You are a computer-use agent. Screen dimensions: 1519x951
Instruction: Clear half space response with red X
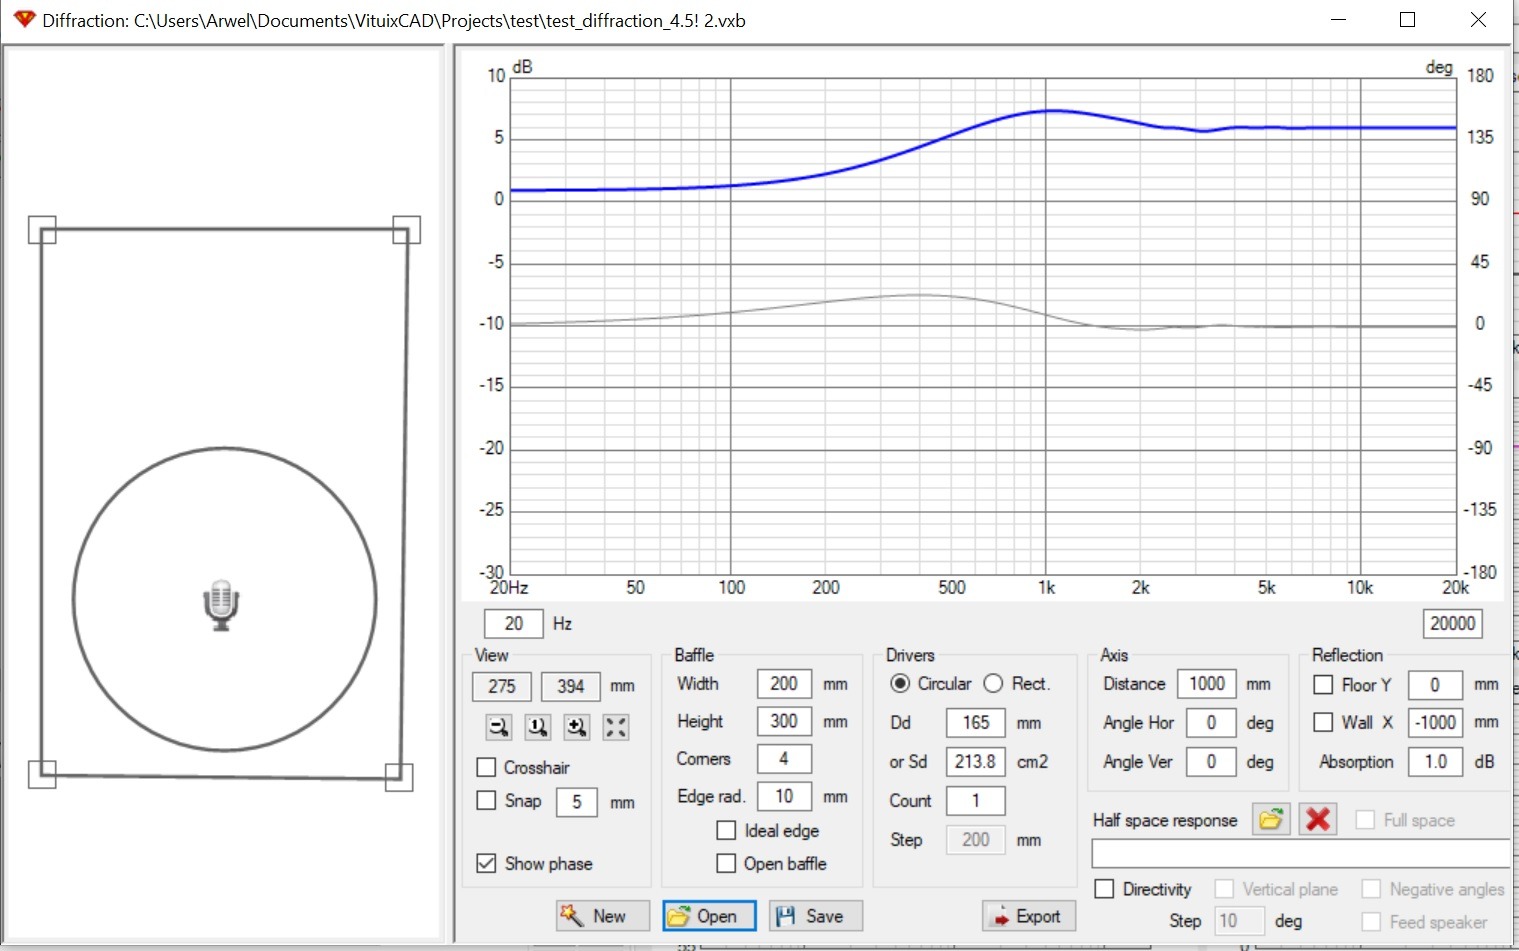(x=1318, y=820)
